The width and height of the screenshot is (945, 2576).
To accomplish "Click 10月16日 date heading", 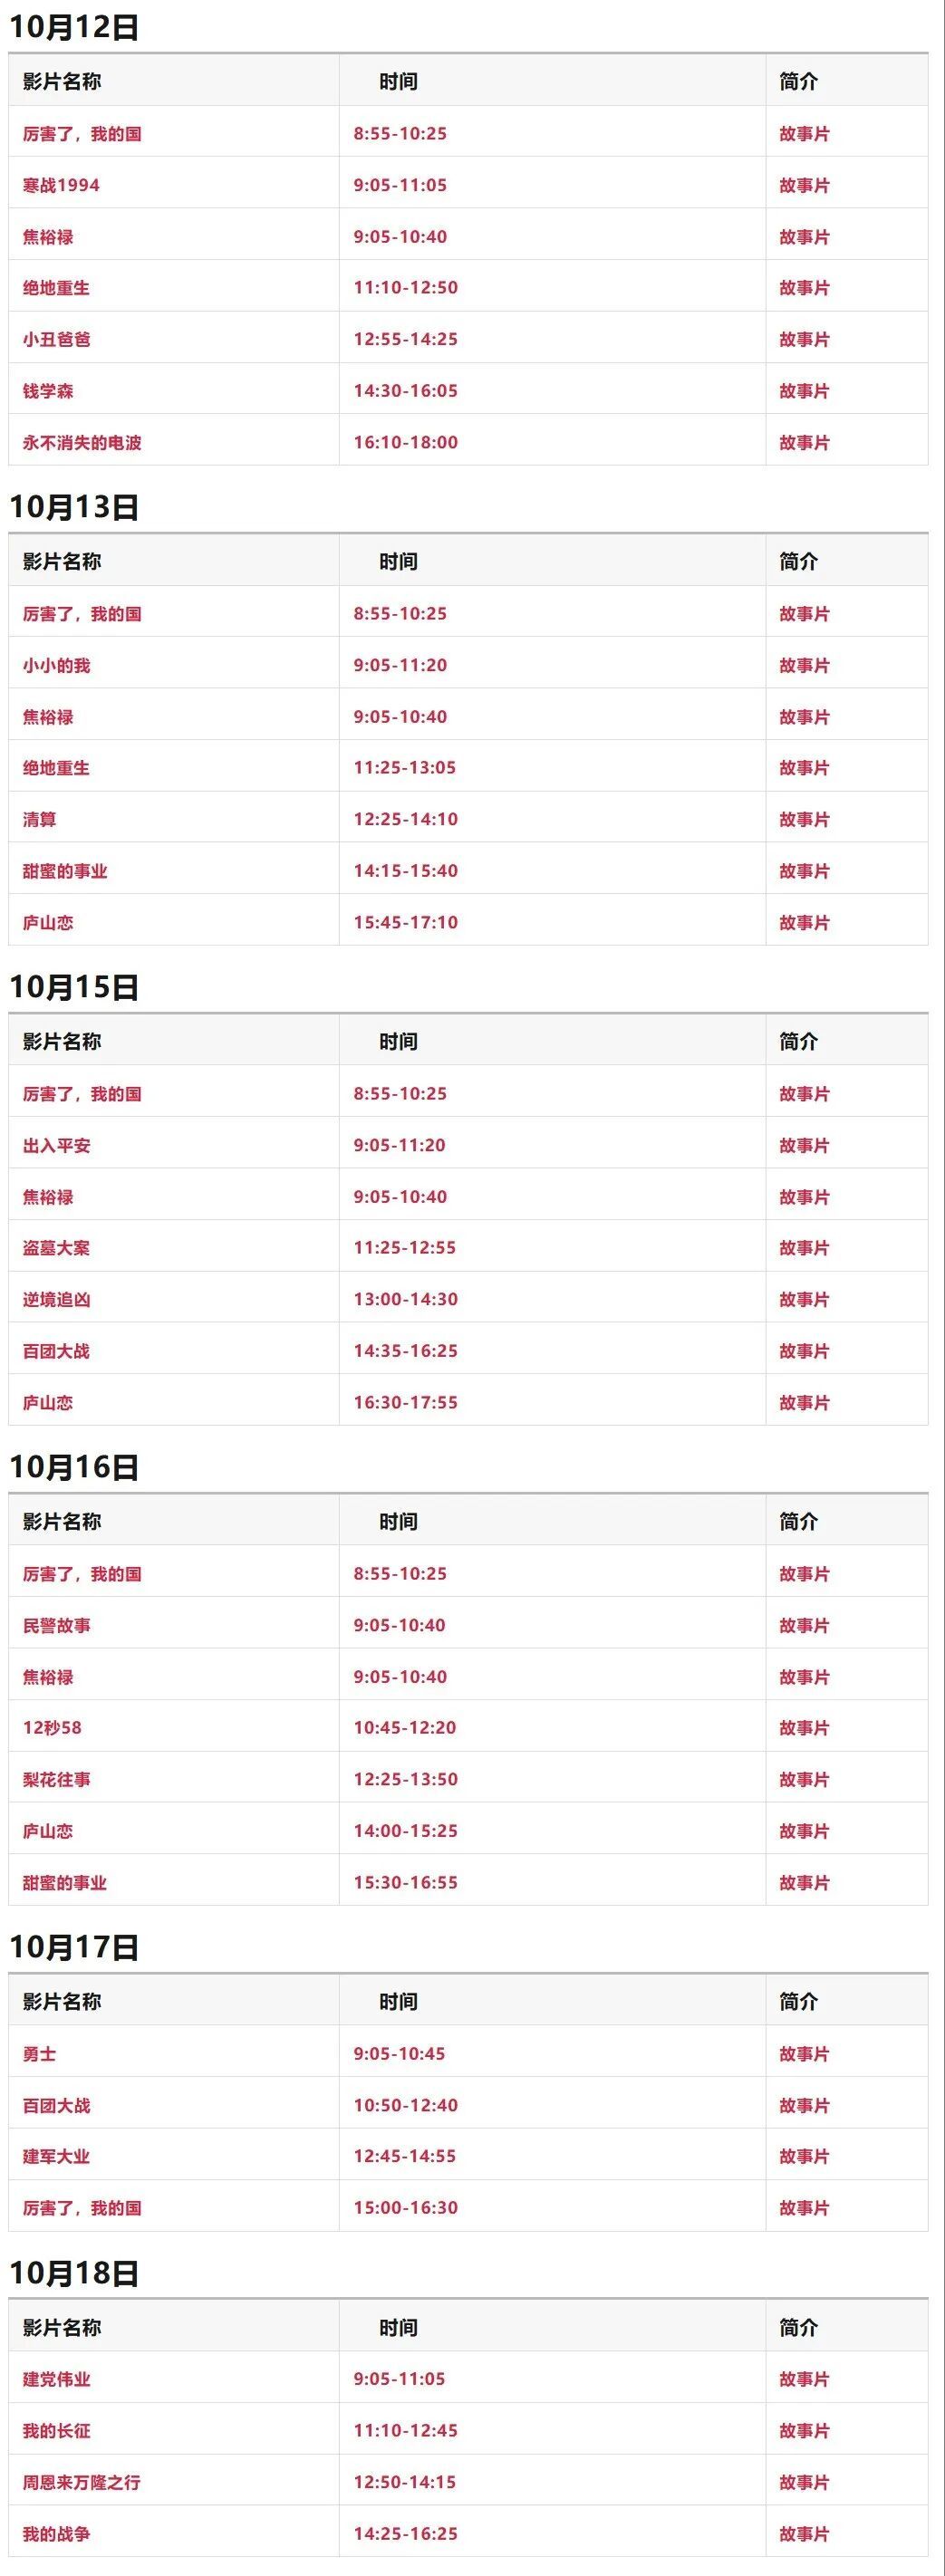I will 74,1467.
